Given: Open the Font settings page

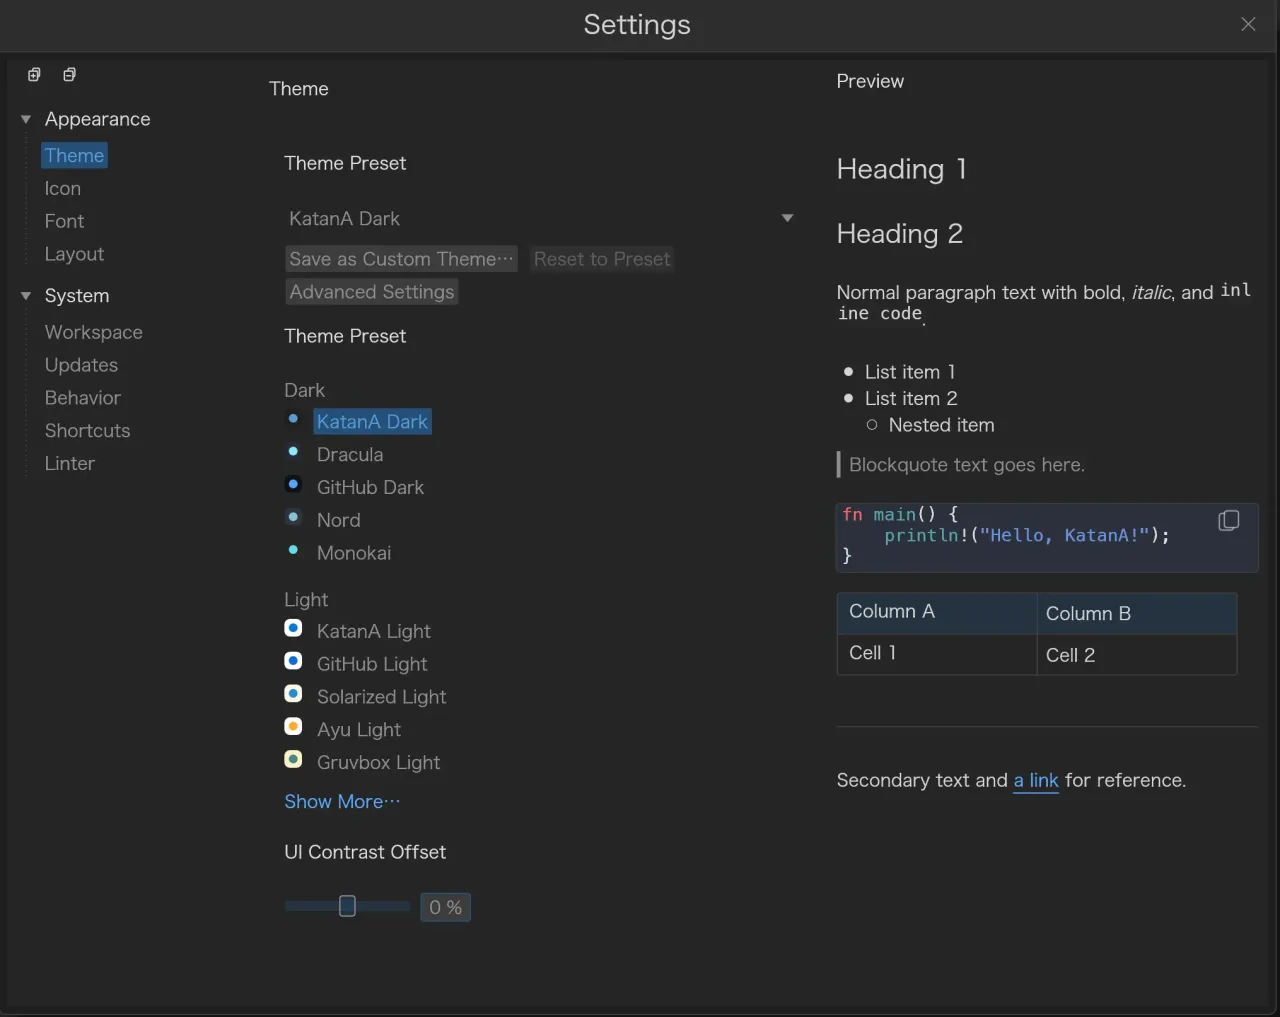Looking at the screenshot, I should coord(64,222).
